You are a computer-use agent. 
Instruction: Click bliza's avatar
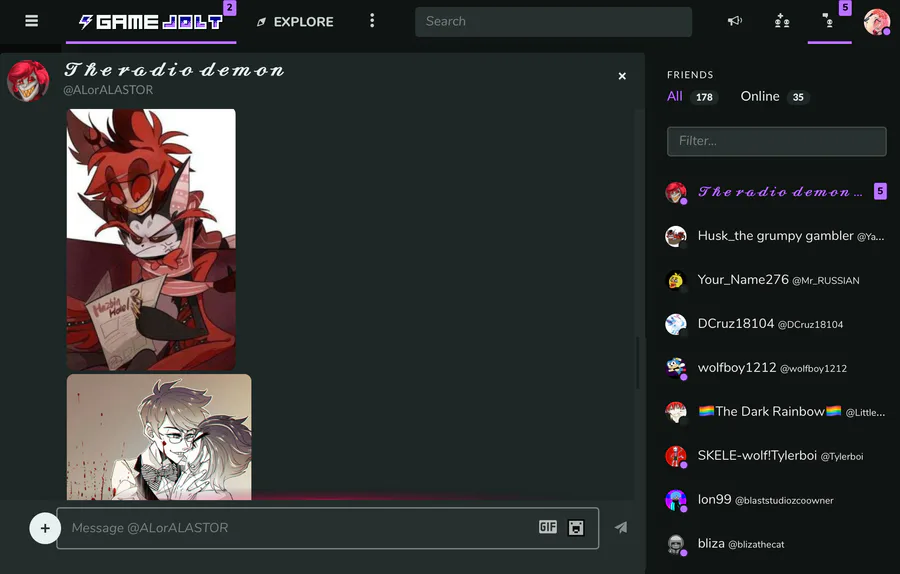[x=676, y=544]
